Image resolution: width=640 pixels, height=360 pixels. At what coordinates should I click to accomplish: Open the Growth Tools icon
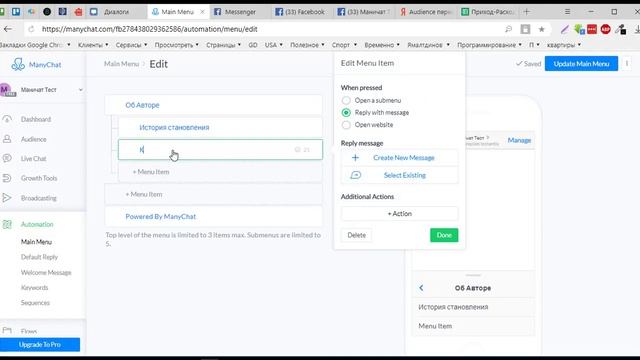pos(7,178)
